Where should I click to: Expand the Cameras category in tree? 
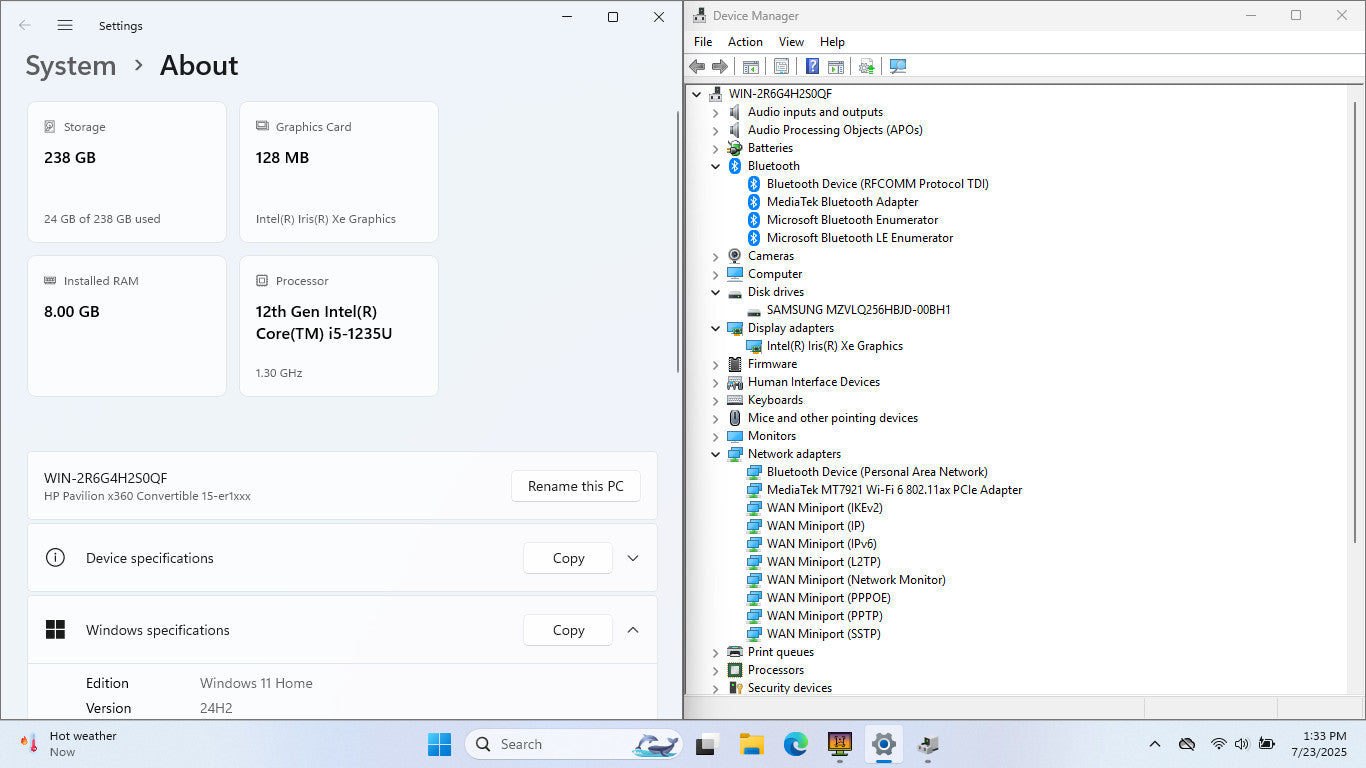715,256
